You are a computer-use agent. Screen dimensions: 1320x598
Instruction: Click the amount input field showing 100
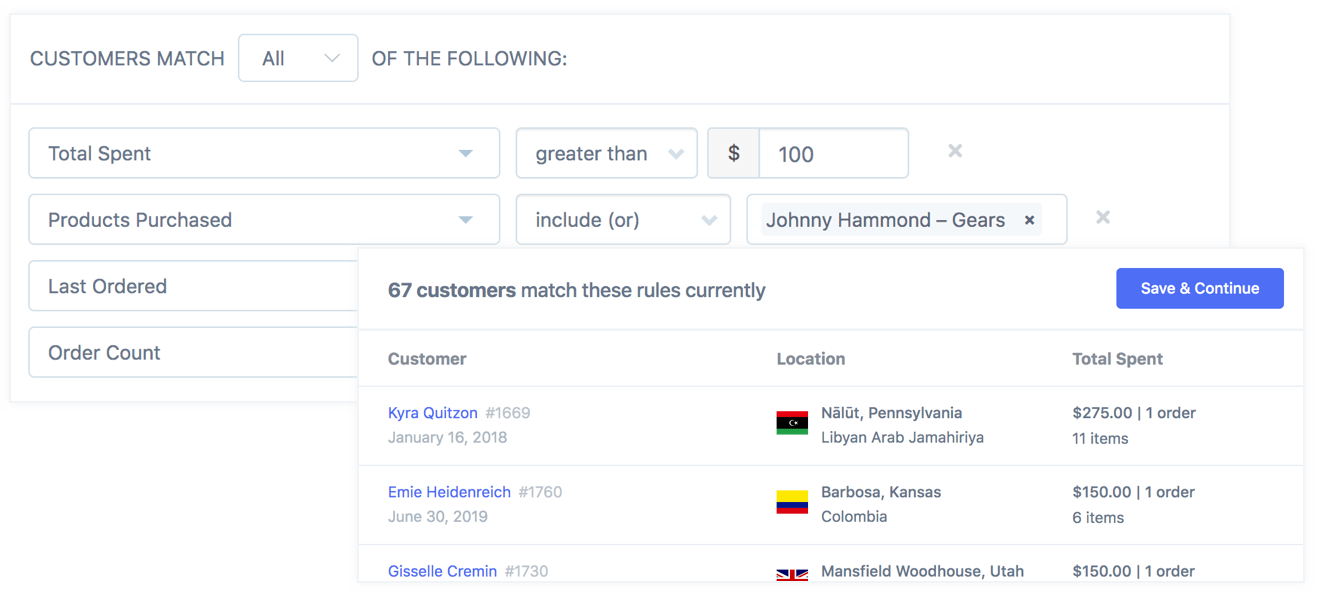833,154
